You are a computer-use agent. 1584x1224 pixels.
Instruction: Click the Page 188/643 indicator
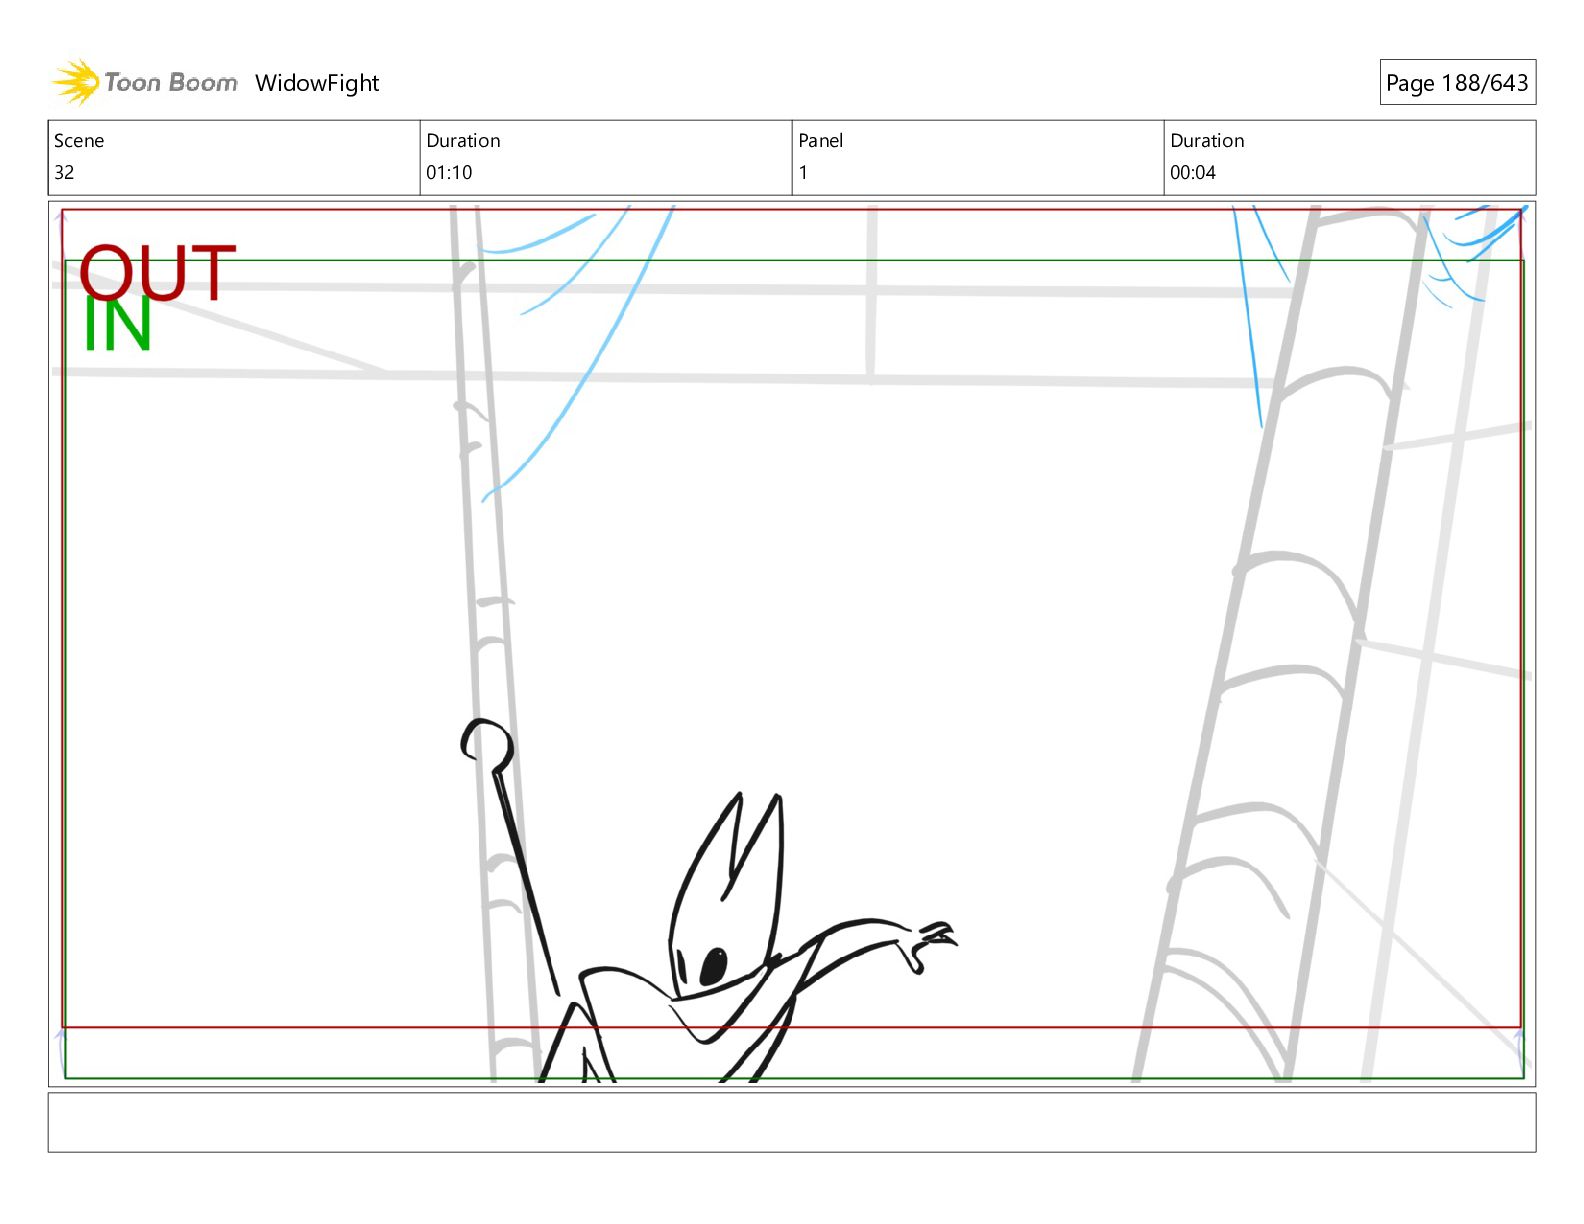click(1457, 83)
